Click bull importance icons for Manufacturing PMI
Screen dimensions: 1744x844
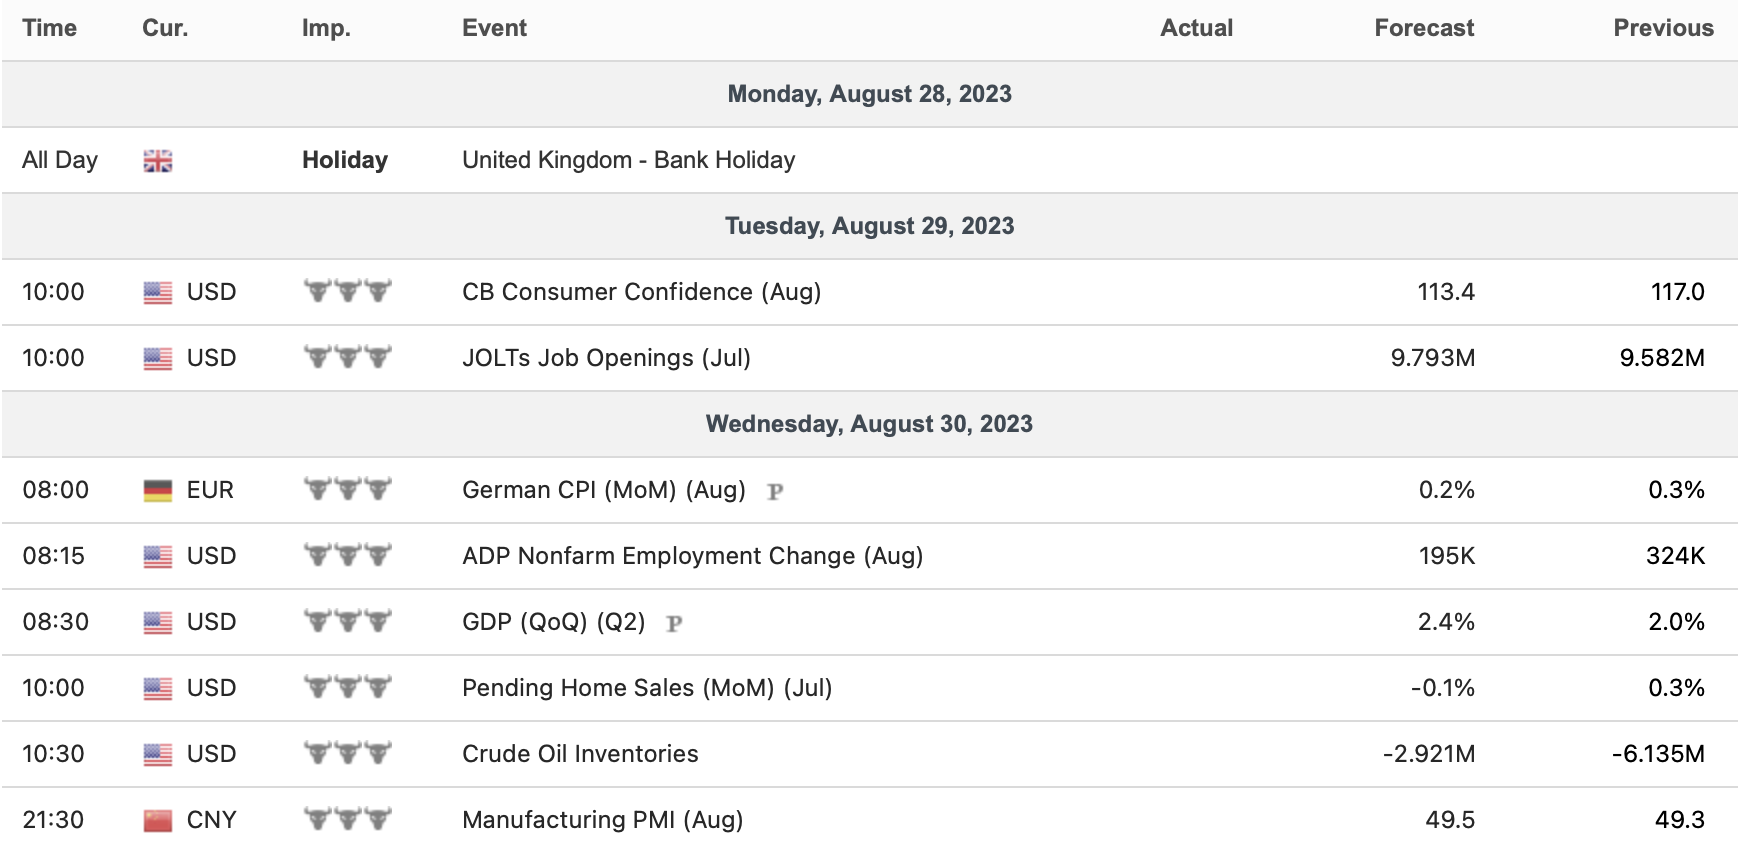pos(347,819)
